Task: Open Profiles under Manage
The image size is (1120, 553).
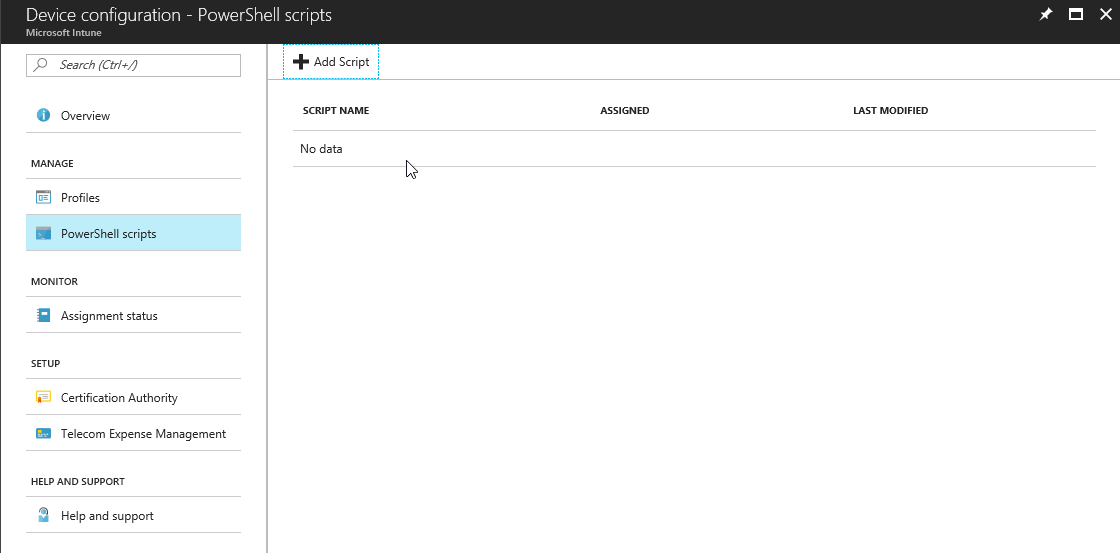Action: (x=134, y=197)
